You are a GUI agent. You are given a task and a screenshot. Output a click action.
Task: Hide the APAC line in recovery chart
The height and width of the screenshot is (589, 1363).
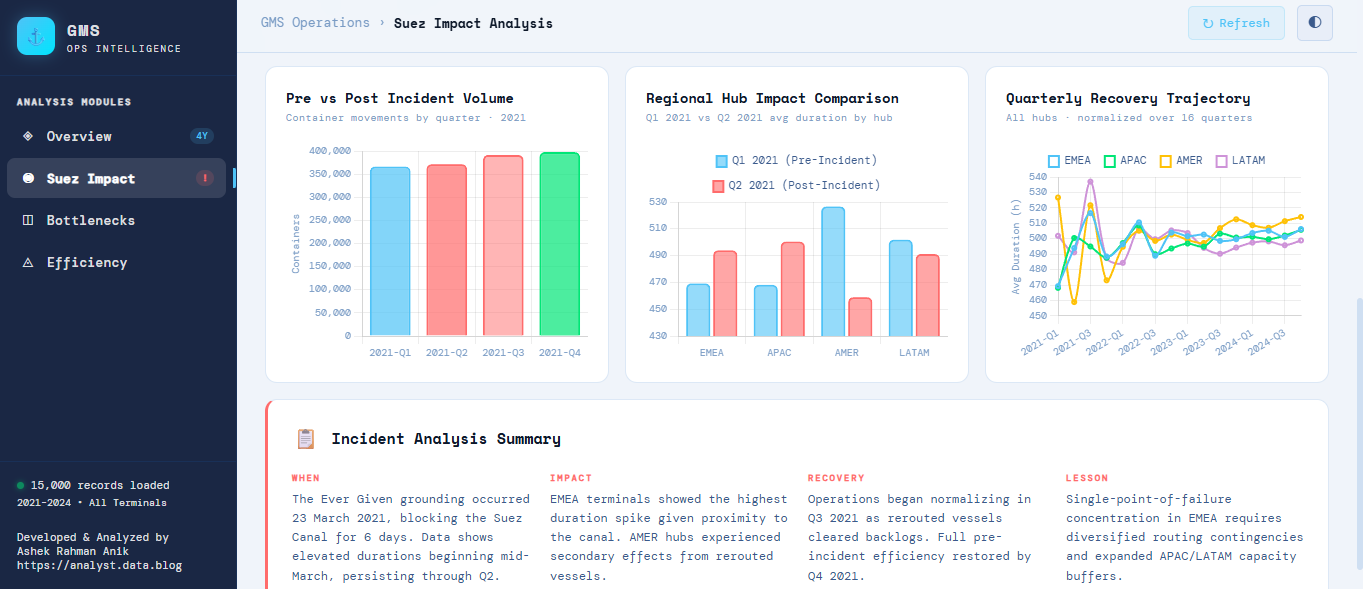[1124, 160]
